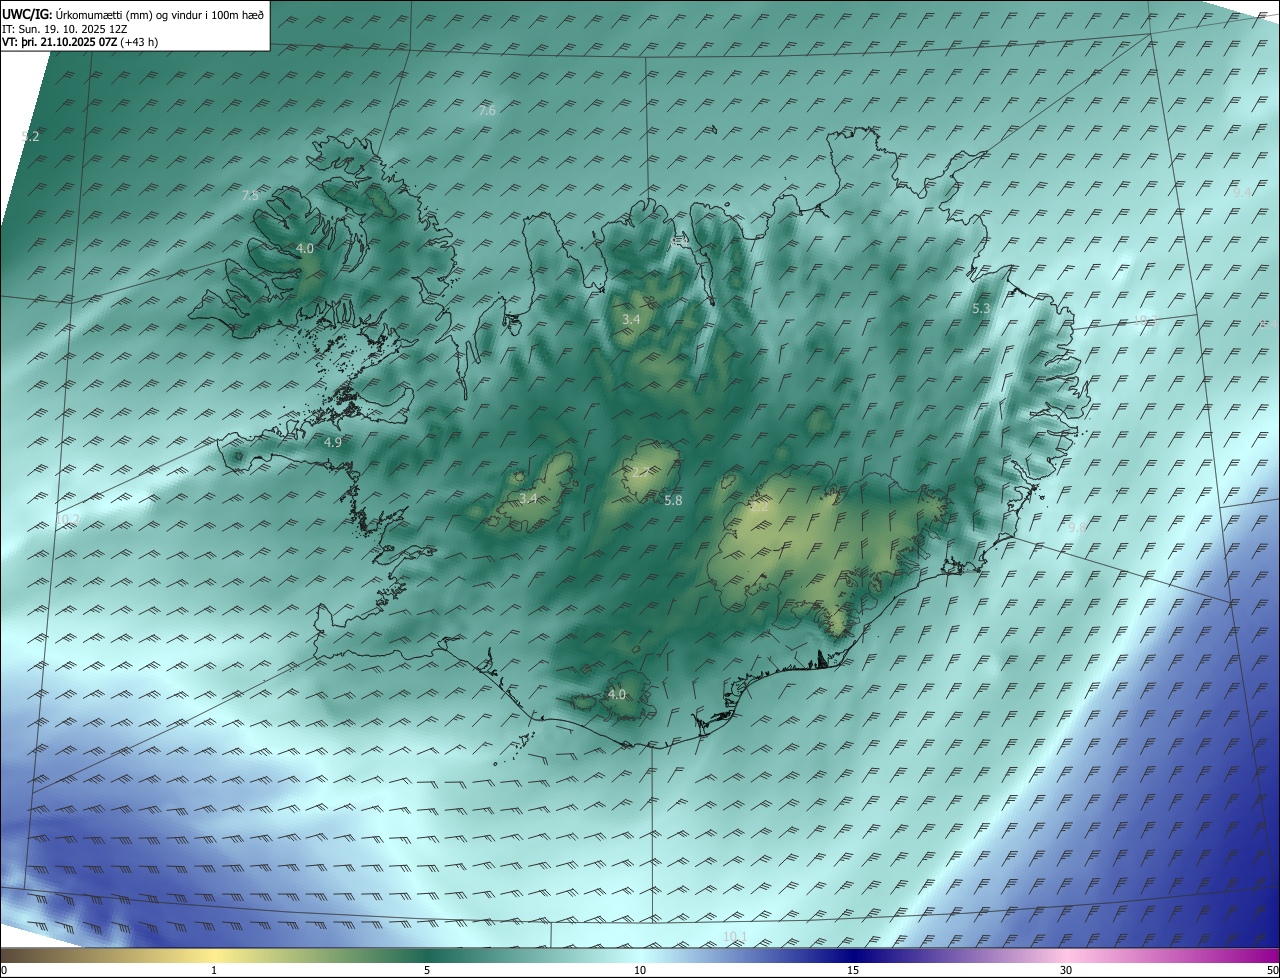Viewport: 1280px width, 978px height.
Task: Click the 5.2 value at the map's northwest corner
Action: coord(30,137)
